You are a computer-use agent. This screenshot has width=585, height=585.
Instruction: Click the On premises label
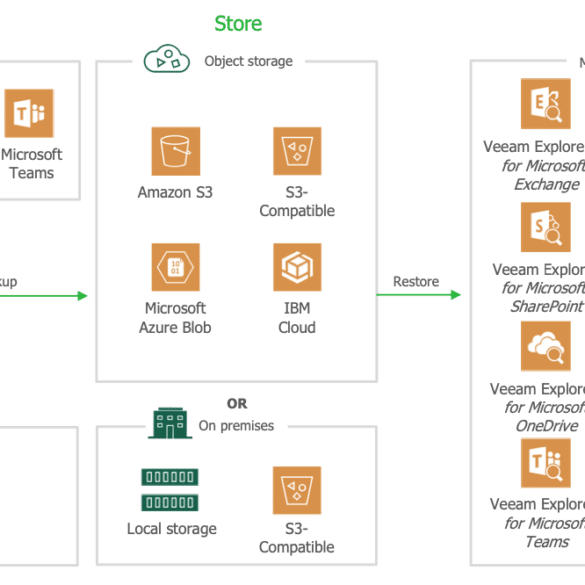coord(236,426)
